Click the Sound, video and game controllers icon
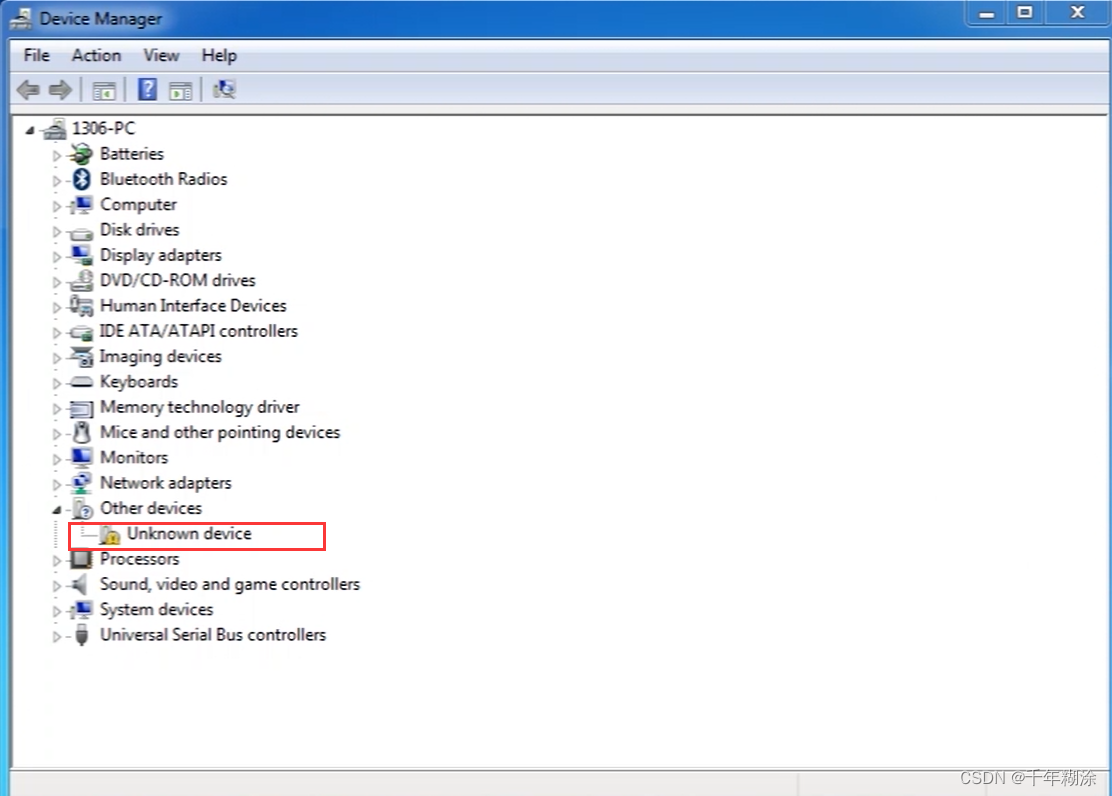Screen dimensions: 1112x796 pos(80,585)
